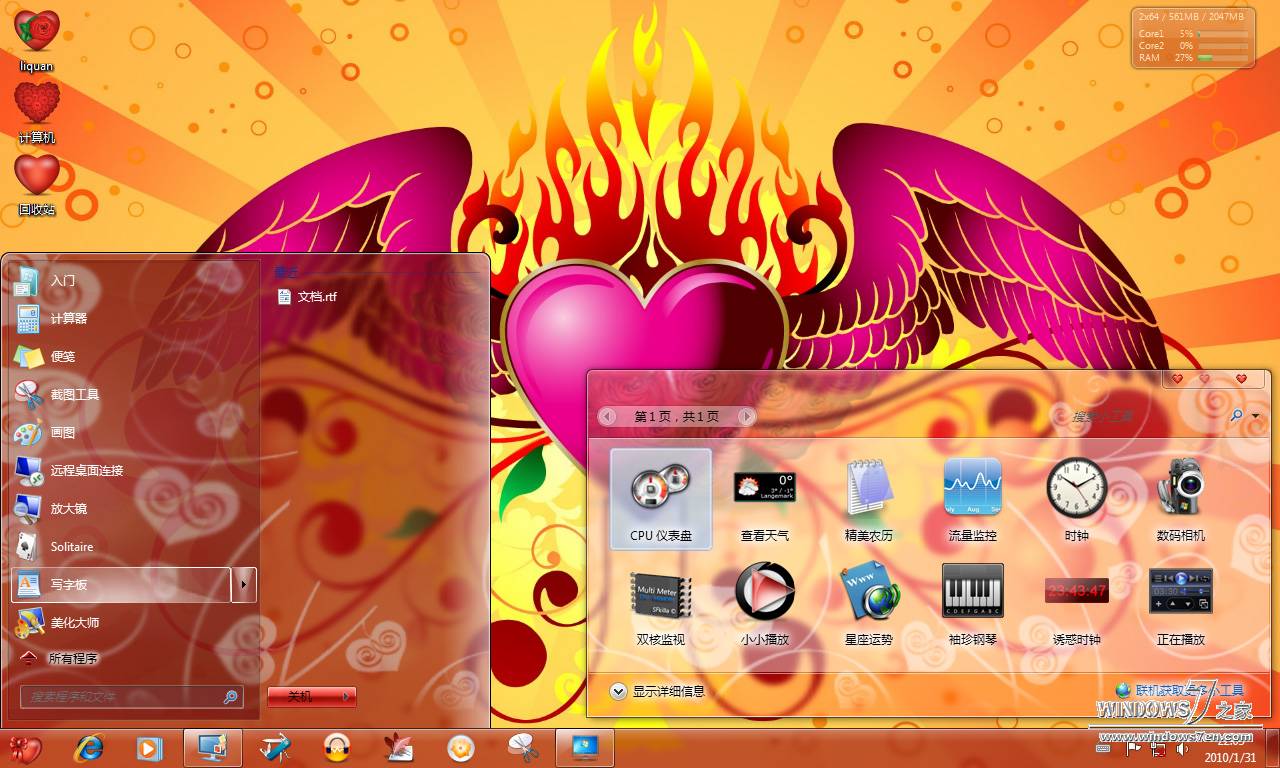Select the 查看天气 weather gadget
Viewport: 1280px width, 768px height.
[x=764, y=499]
